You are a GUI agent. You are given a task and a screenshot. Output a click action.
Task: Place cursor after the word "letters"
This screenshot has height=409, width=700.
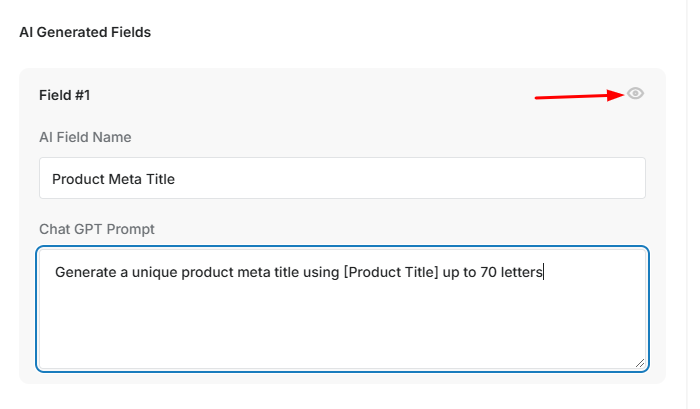(543, 272)
